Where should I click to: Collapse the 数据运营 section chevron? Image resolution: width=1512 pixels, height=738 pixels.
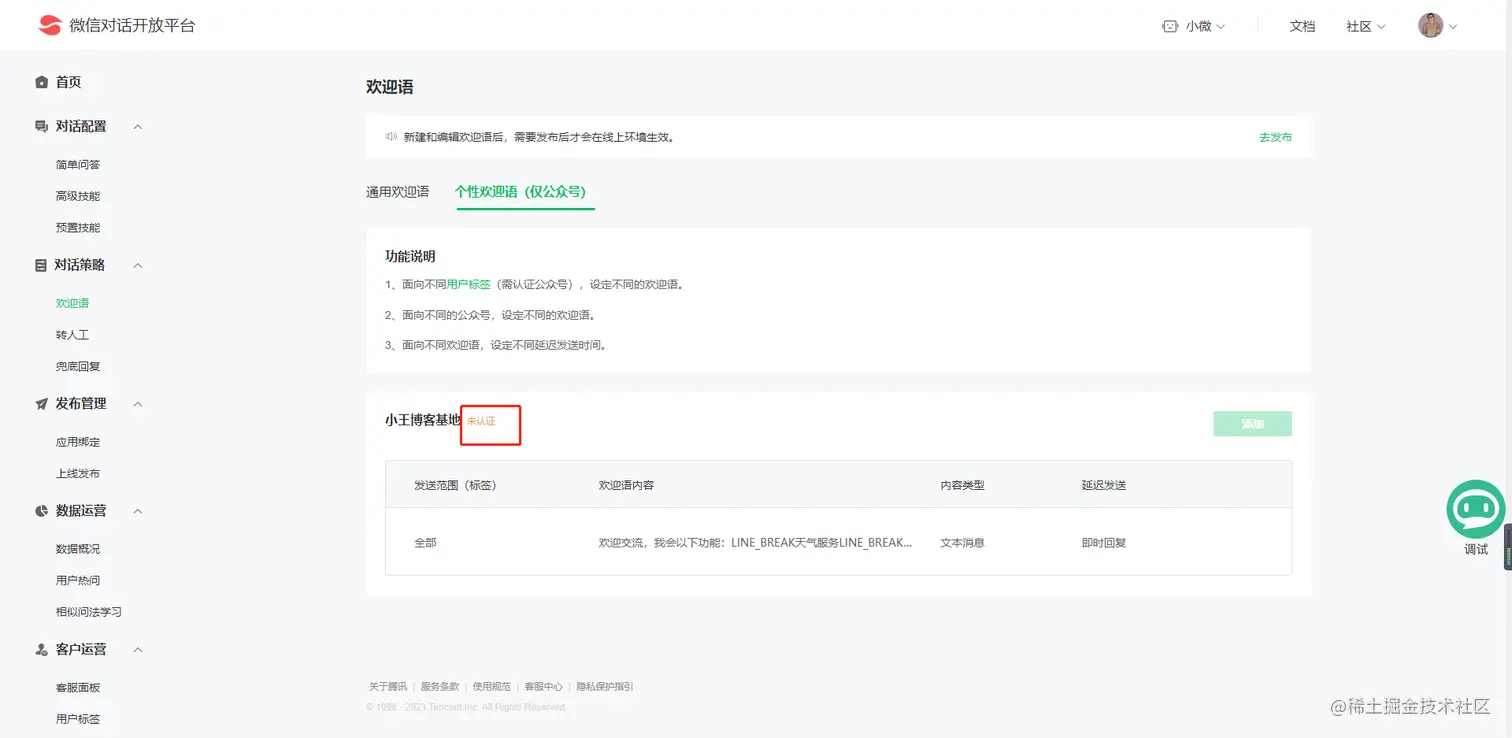tap(137, 511)
